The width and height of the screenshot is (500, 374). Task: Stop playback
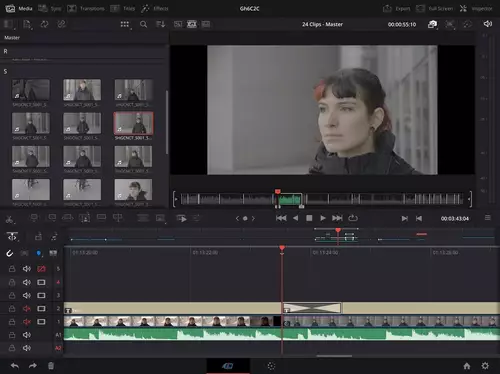(x=309, y=218)
